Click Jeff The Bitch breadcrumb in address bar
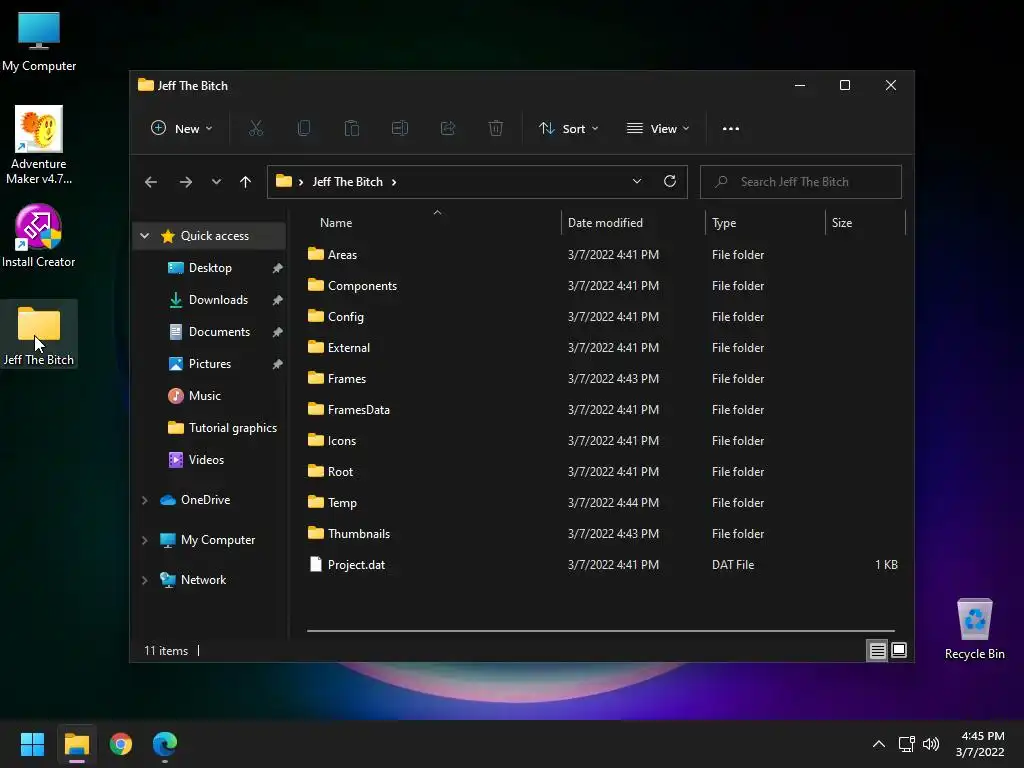The width and height of the screenshot is (1024, 768). point(347,182)
